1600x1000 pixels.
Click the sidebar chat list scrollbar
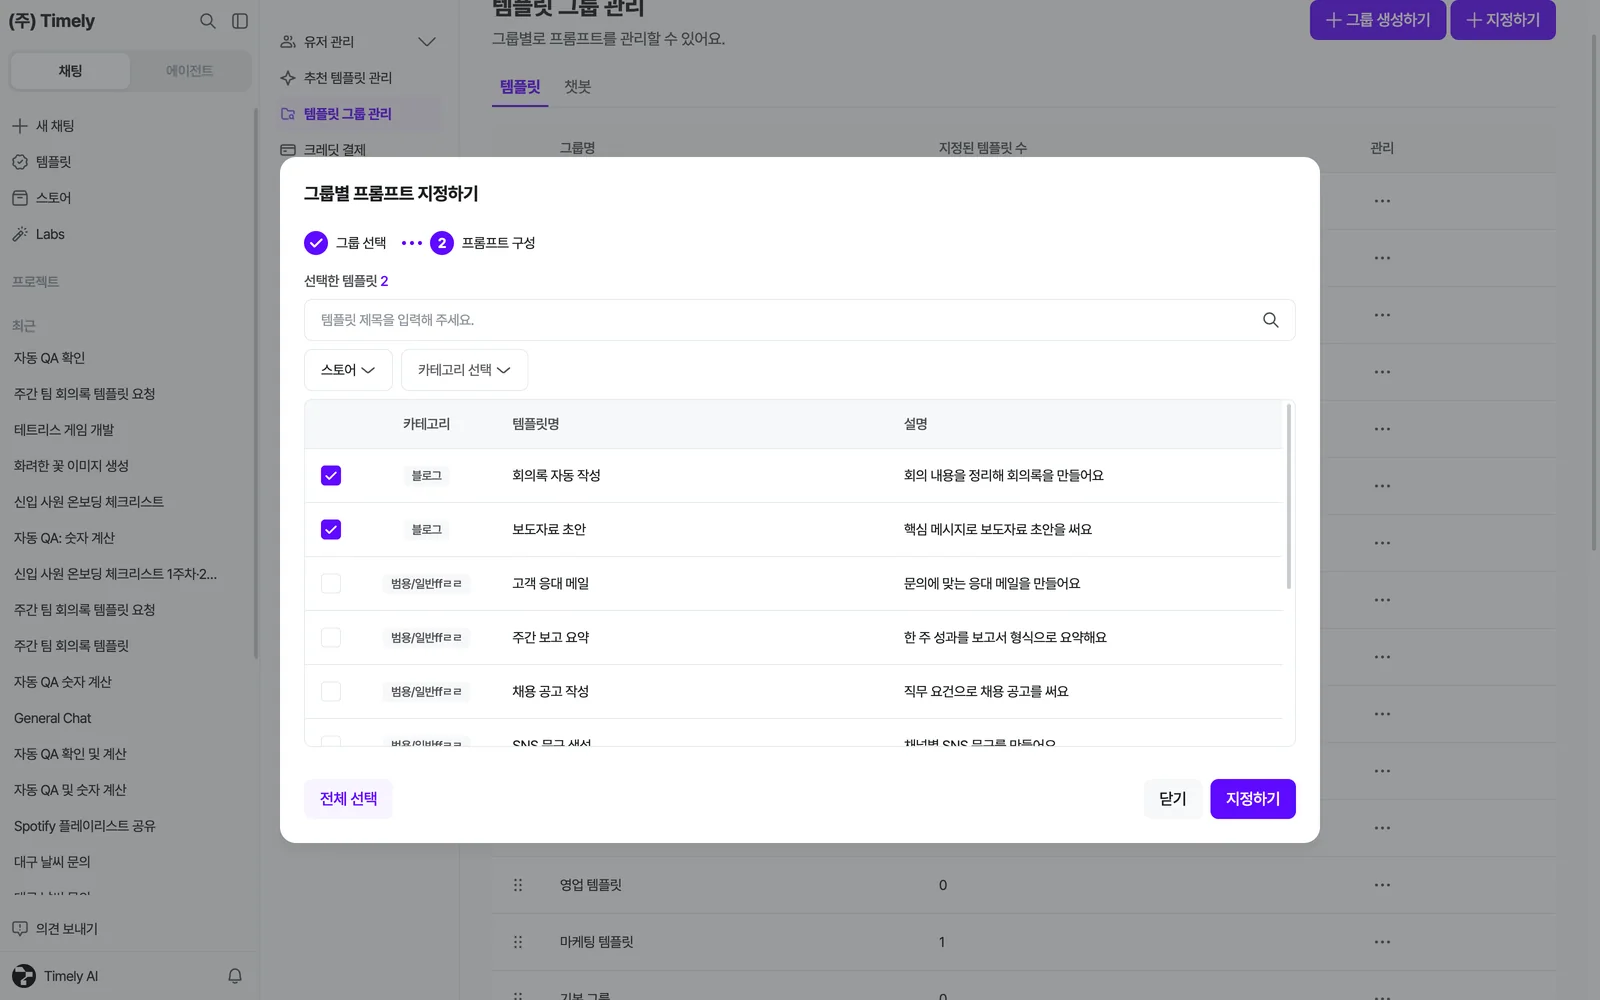coord(256,385)
